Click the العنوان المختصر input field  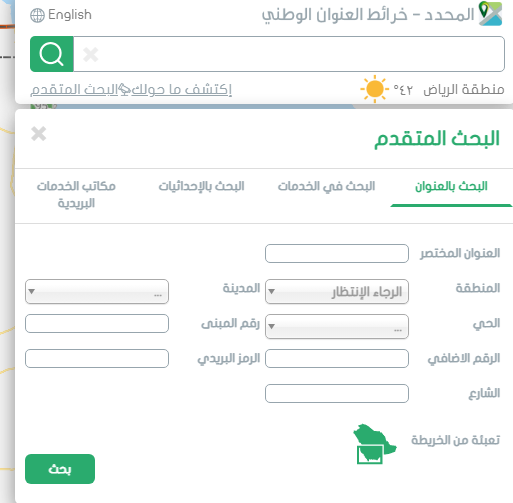(337, 253)
